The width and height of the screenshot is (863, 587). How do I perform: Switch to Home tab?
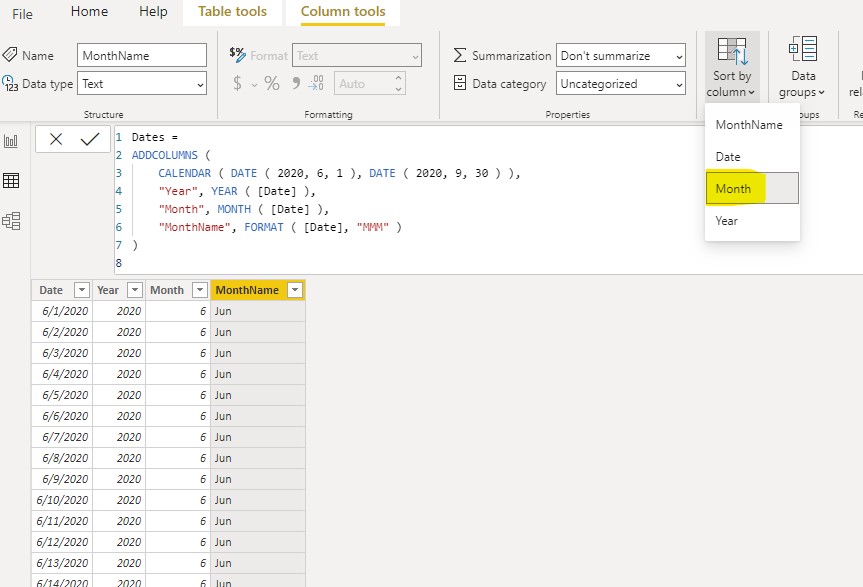coord(89,12)
